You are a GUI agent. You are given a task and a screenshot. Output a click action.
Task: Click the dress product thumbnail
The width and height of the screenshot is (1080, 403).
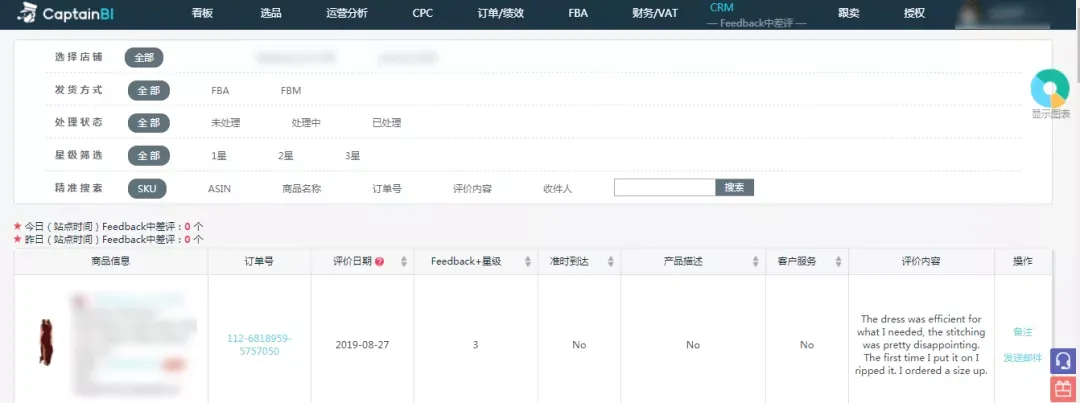click(x=47, y=342)
